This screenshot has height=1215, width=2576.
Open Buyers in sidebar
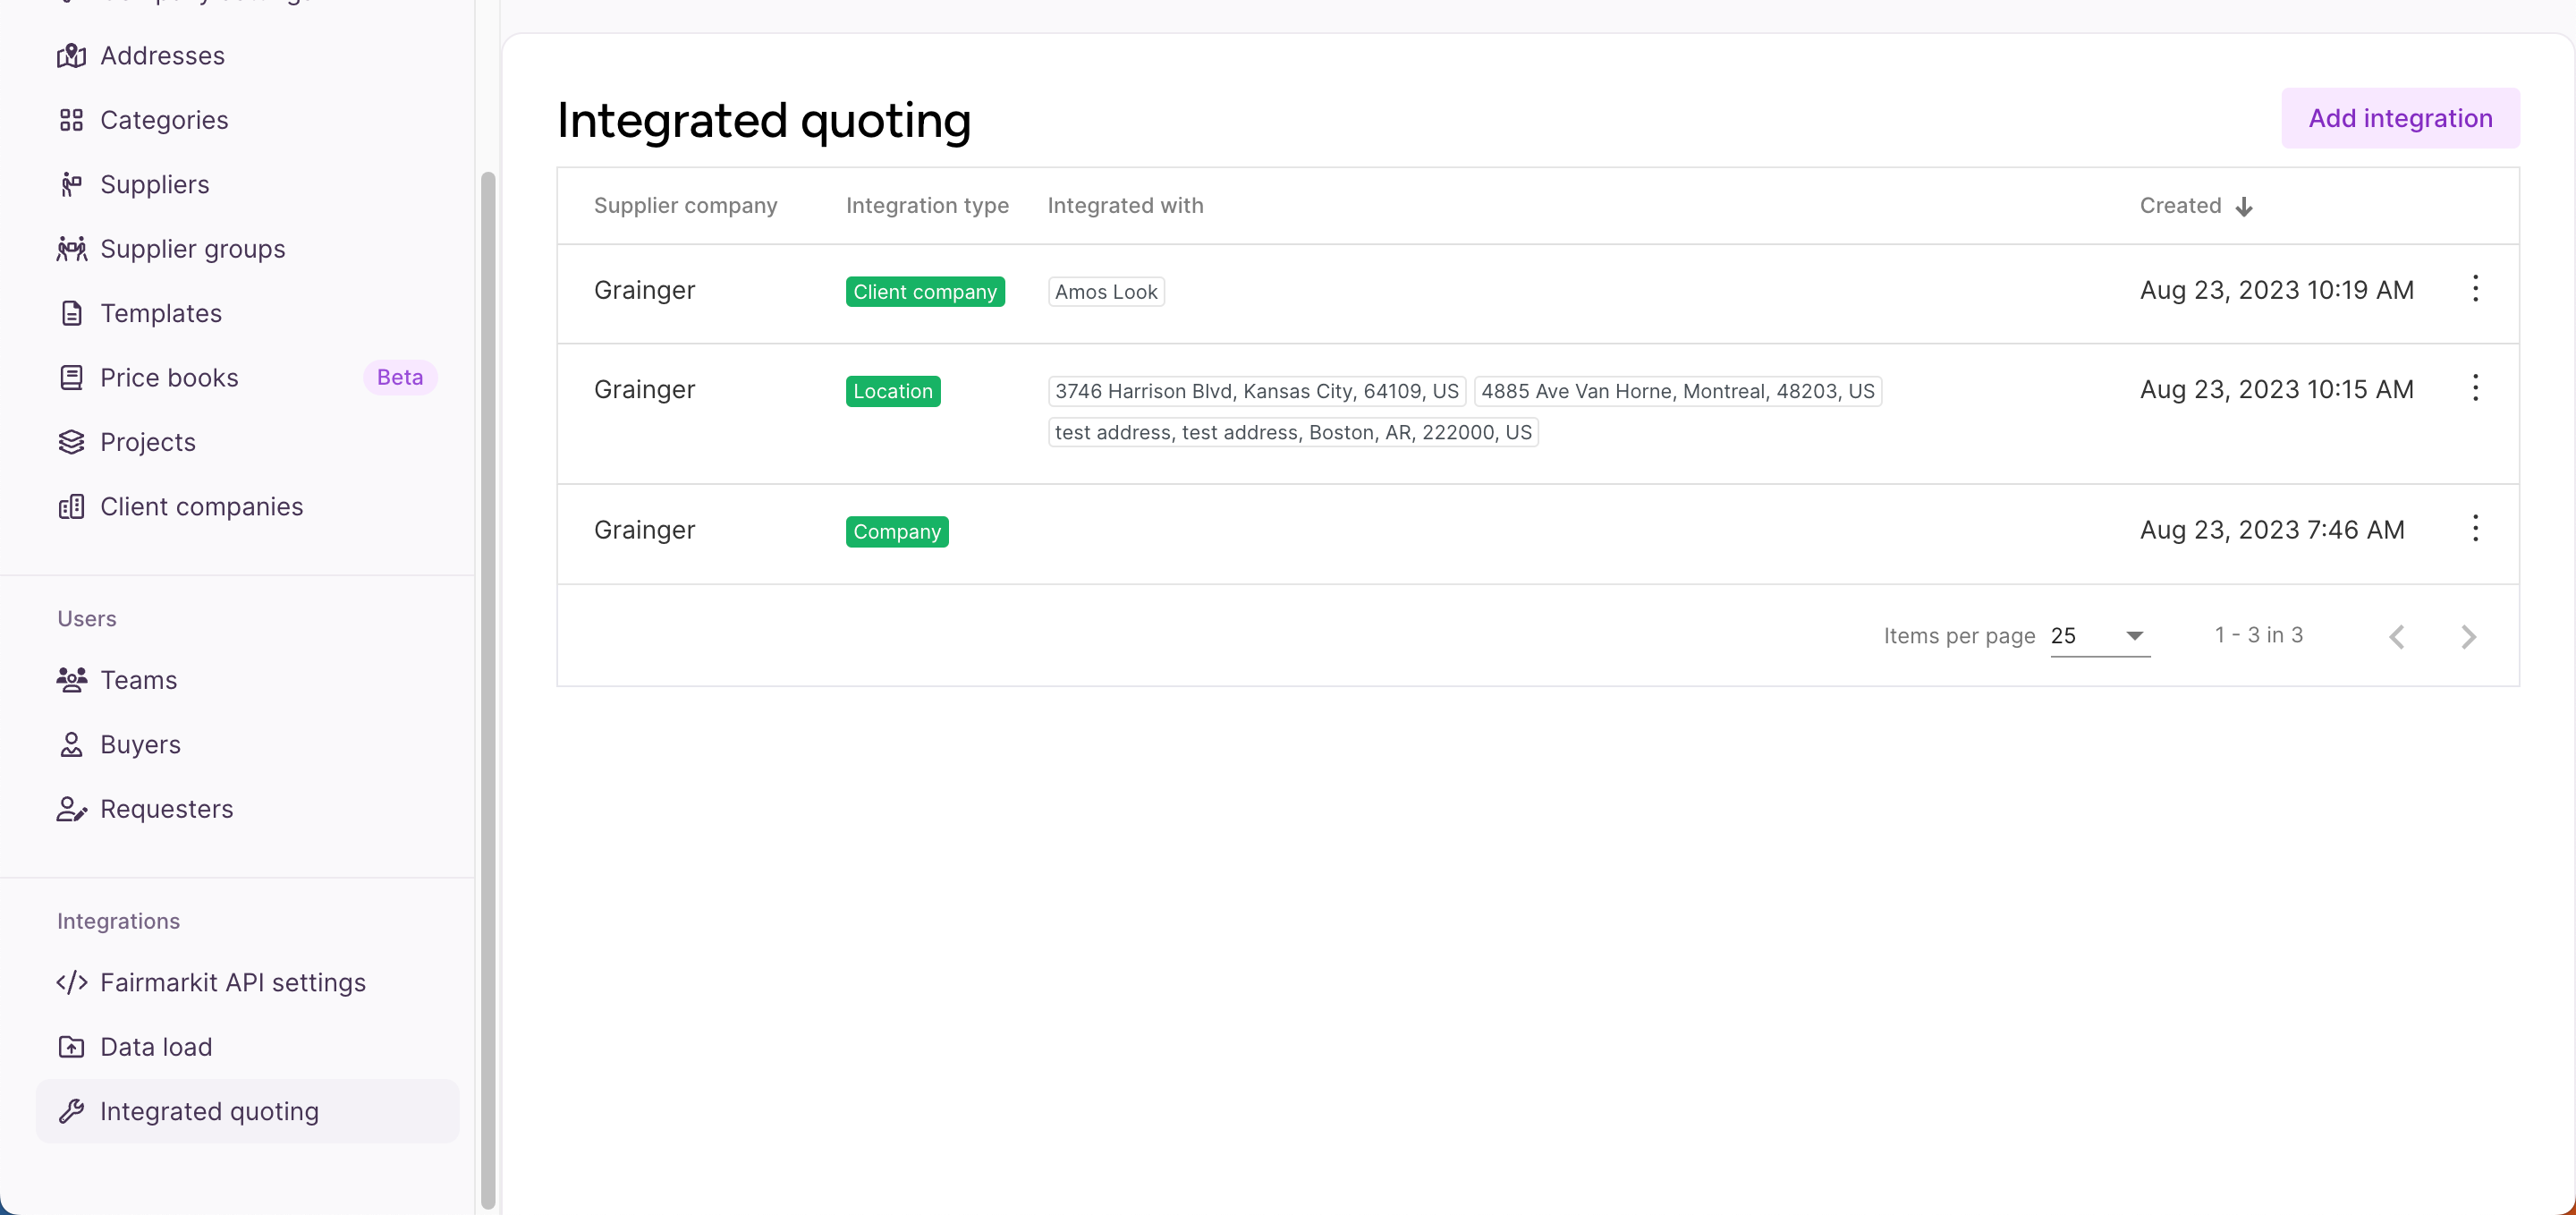(x=247, y=745)
